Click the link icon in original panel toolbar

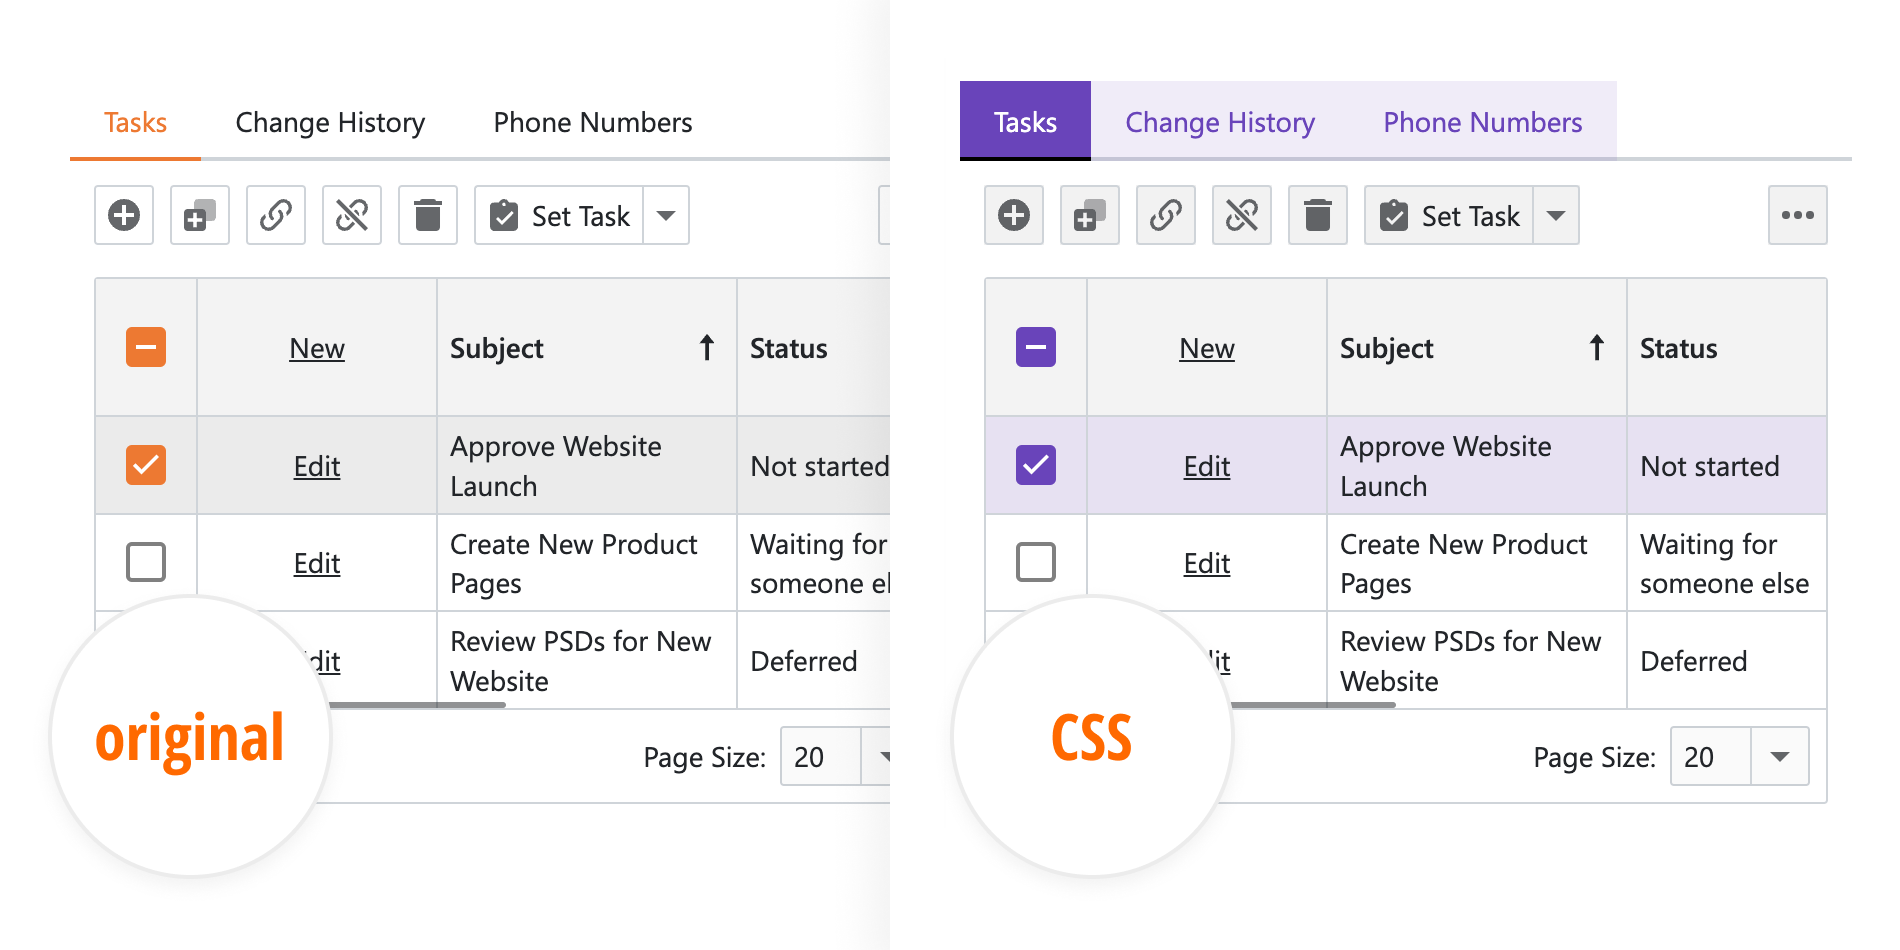(x=276, y=215)
